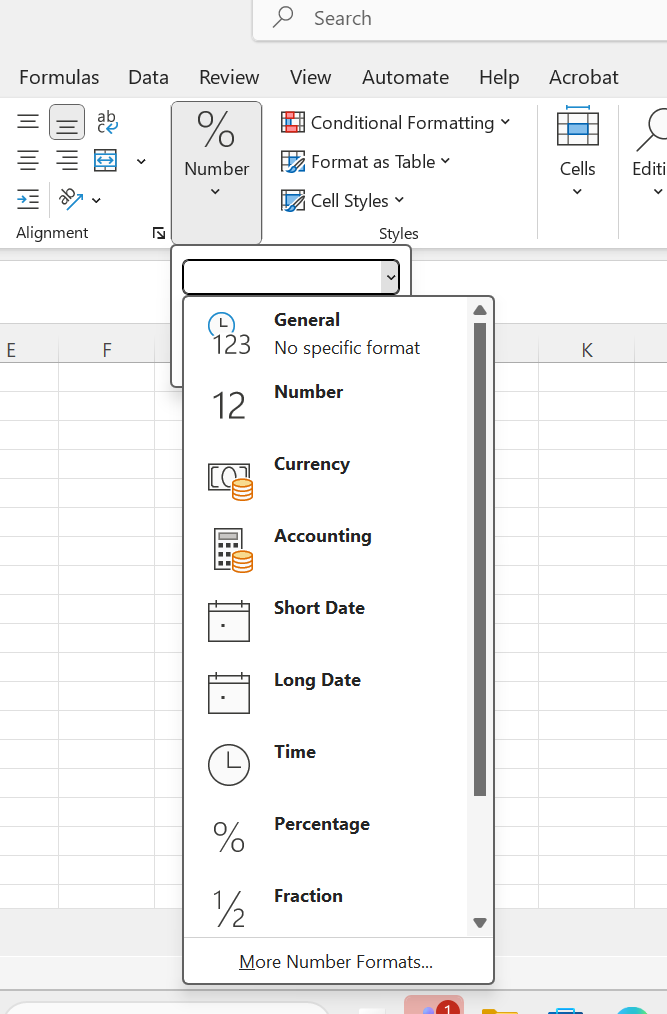The image size is (667, 1014).
Task: Click the number format combo box arrow
Action: (x=390, y=277)
